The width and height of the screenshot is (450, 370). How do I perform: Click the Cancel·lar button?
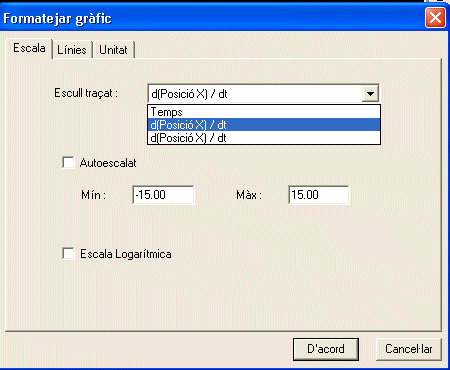409,349
